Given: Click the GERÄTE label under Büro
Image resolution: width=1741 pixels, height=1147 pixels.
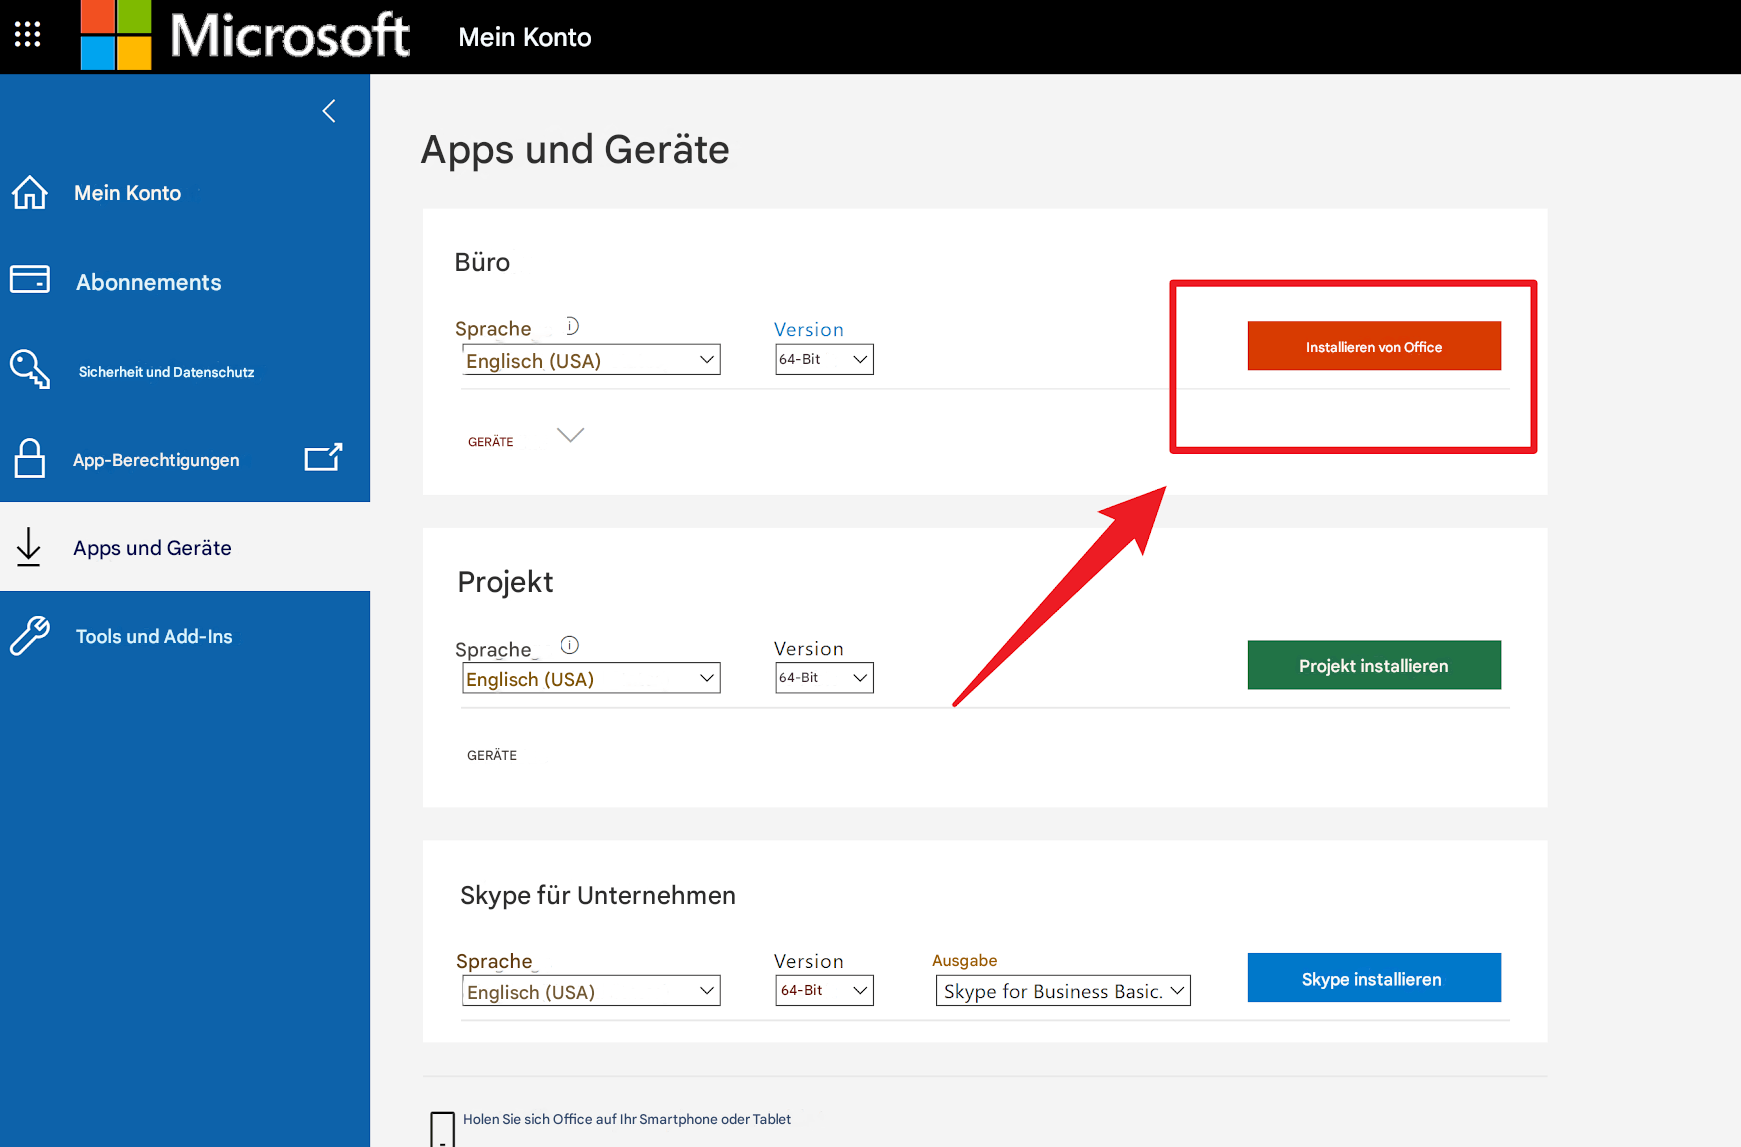Looking at the screenshot, I should click(491, 442).
